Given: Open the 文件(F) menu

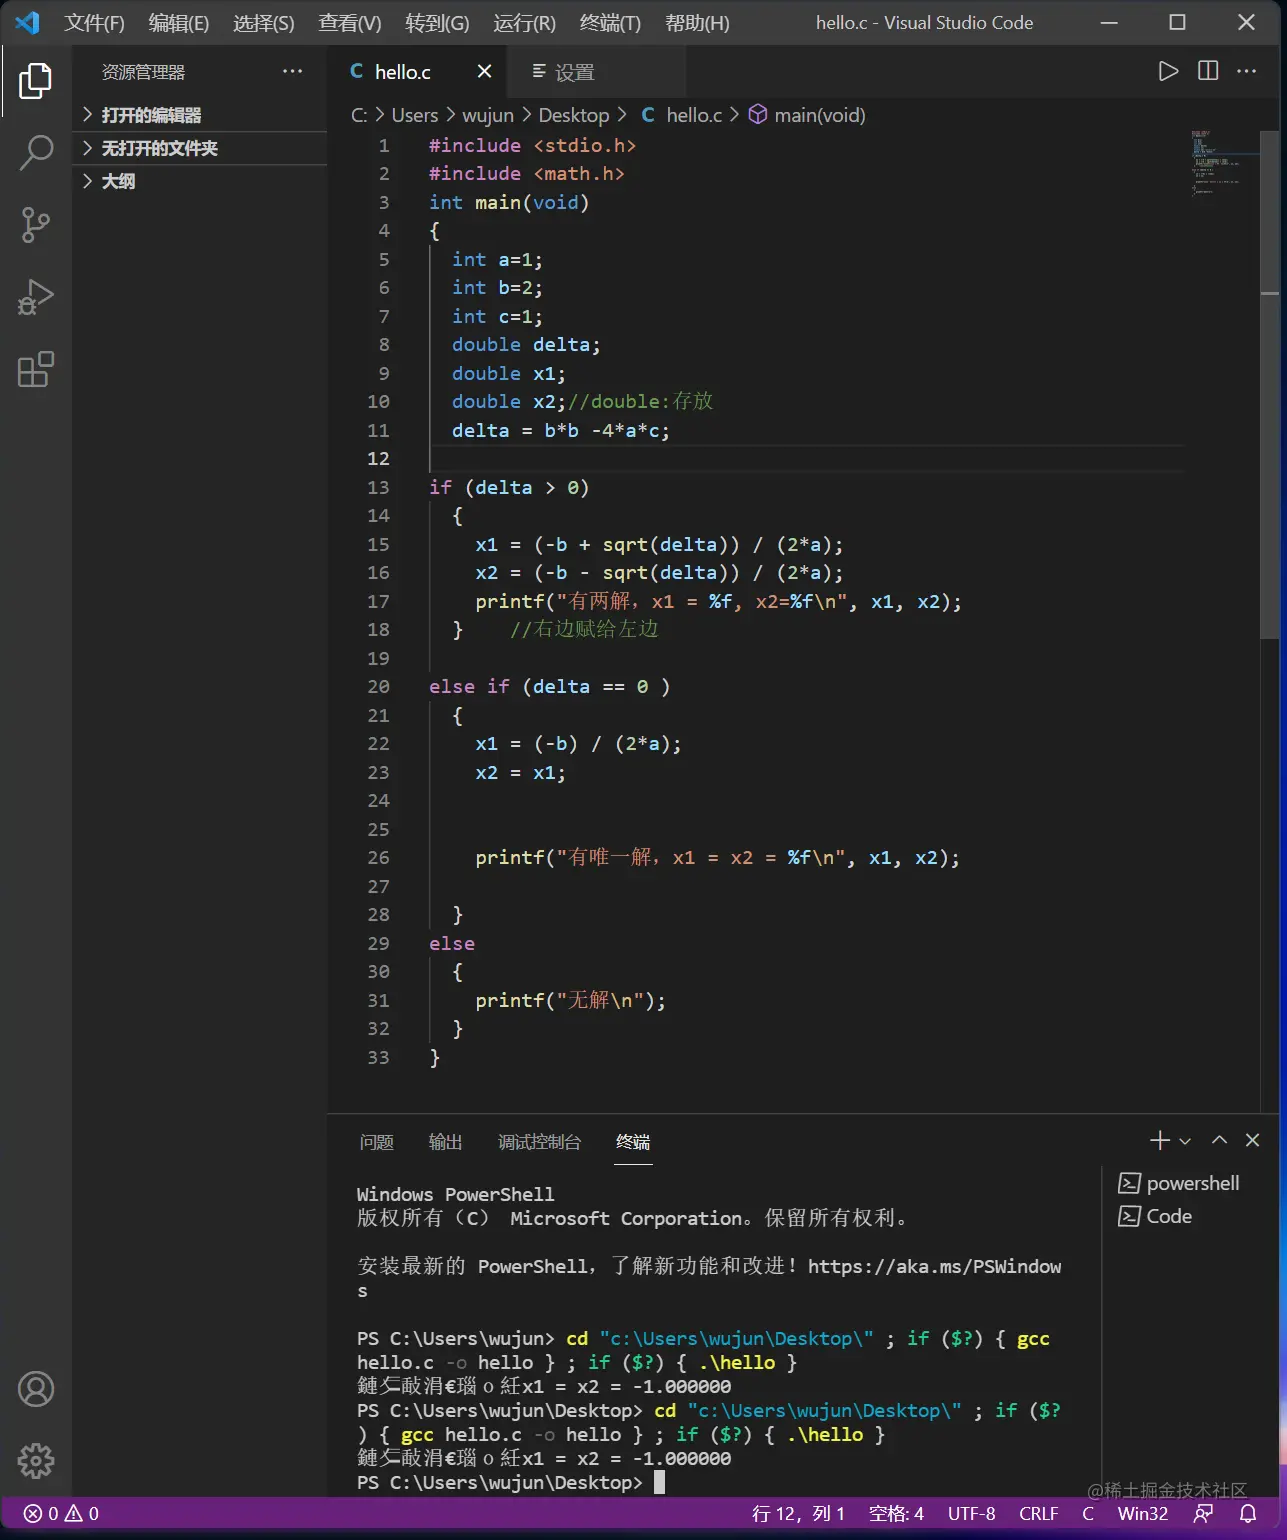Looking at the screenshot, I should [95, 23].
